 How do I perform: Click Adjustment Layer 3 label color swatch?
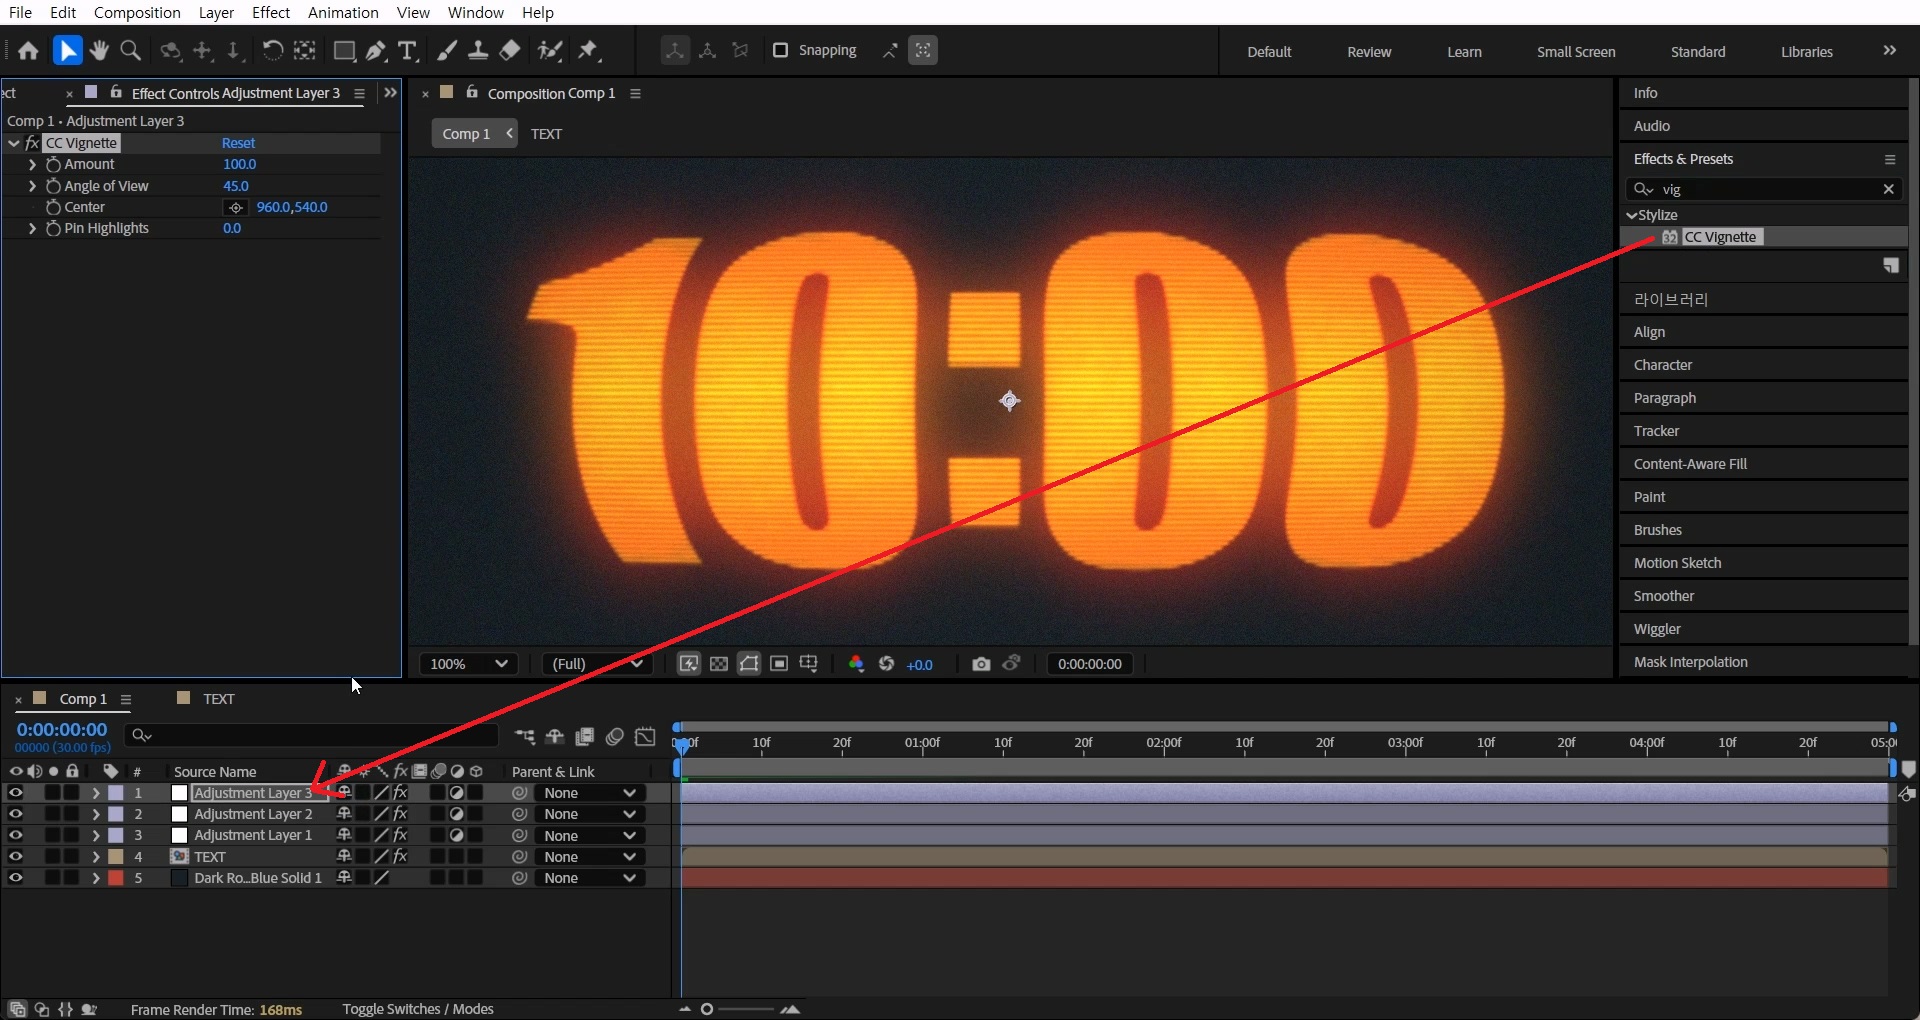click(x=116, y=792)
